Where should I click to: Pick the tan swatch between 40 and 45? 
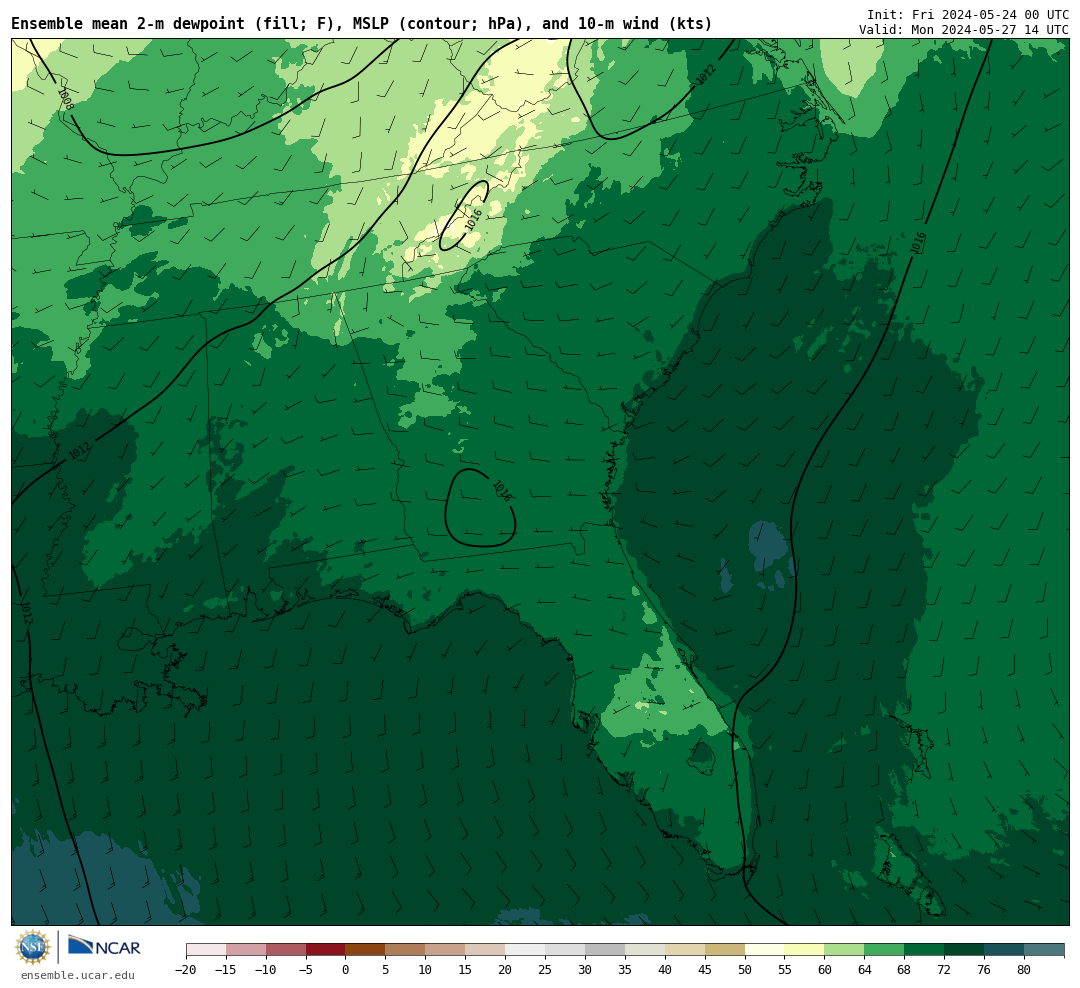click(x=685, y=950)
